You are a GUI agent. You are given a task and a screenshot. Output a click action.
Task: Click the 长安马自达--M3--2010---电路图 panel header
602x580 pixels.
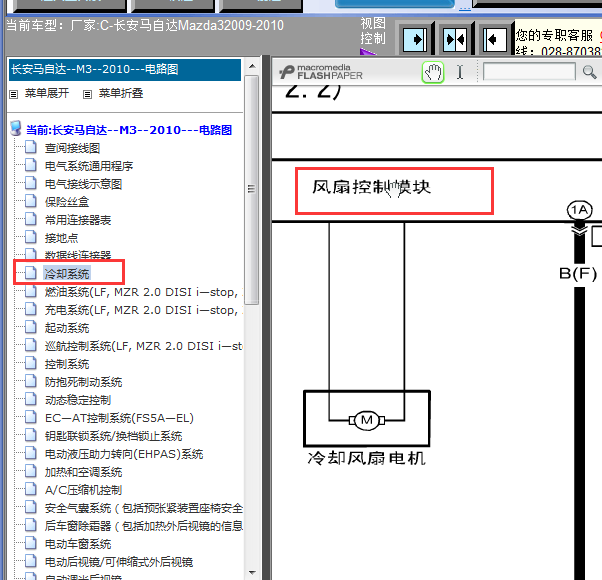point(125,69)
